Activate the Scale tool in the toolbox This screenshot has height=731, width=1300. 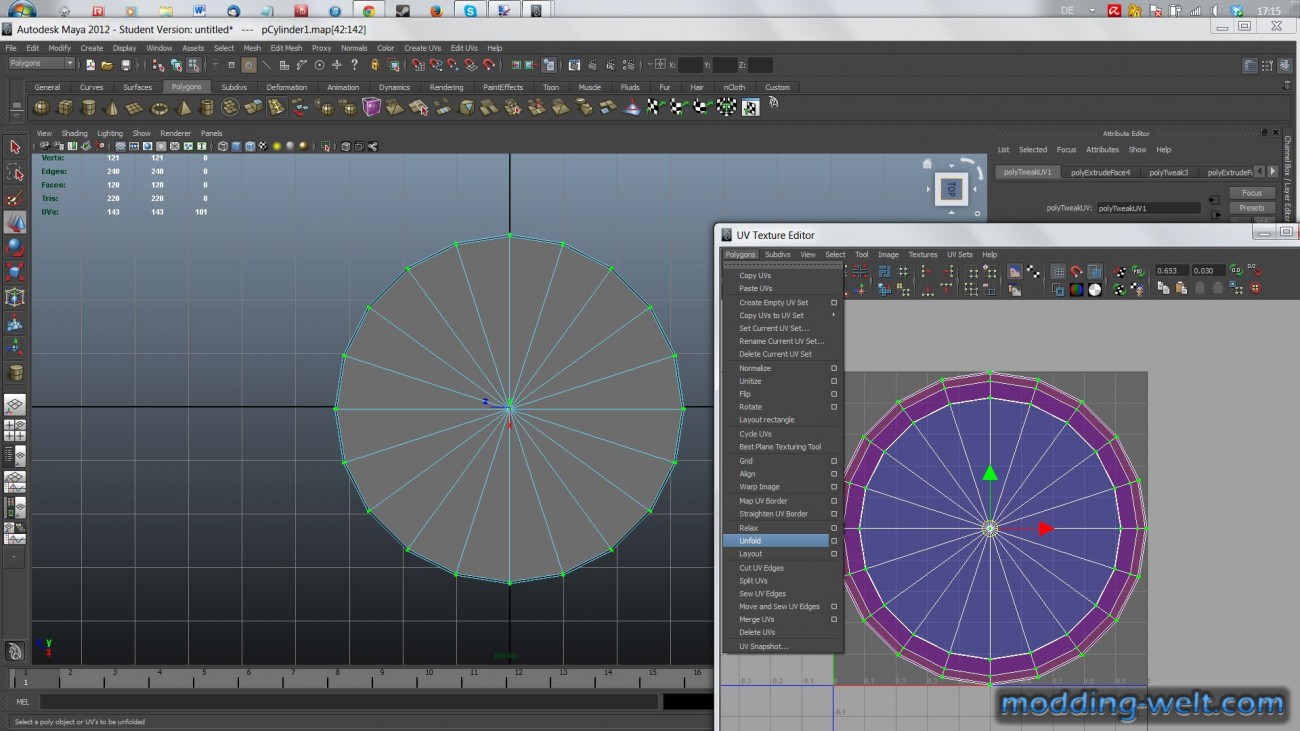(x=15, y=272)
